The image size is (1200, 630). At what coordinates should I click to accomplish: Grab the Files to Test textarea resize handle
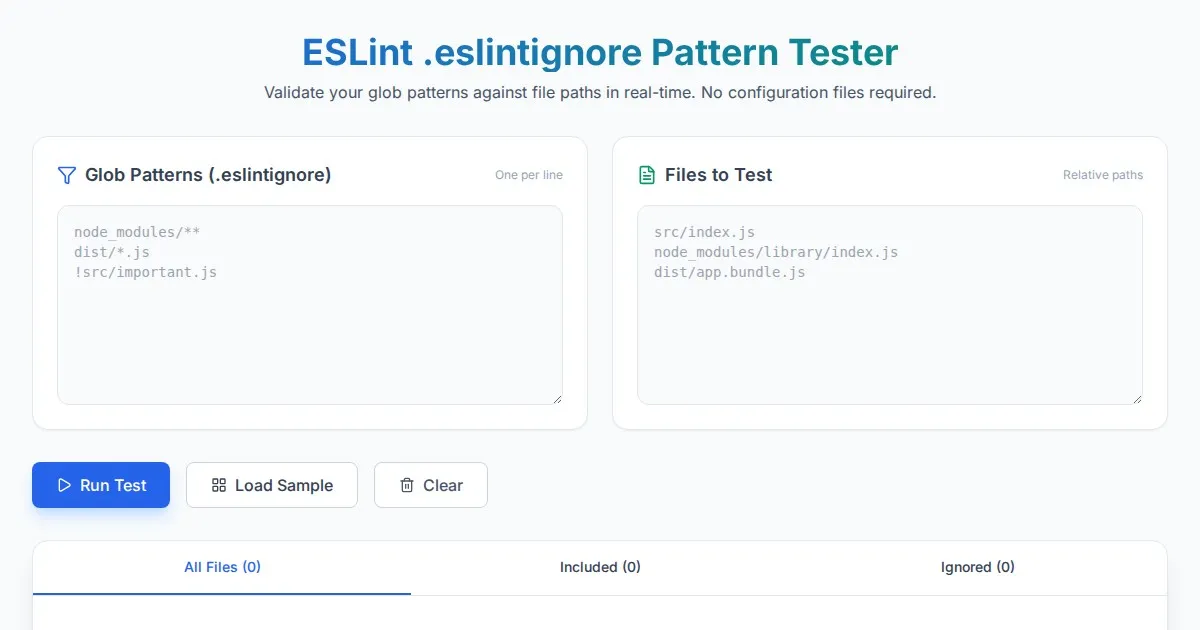coord(1136,398)
